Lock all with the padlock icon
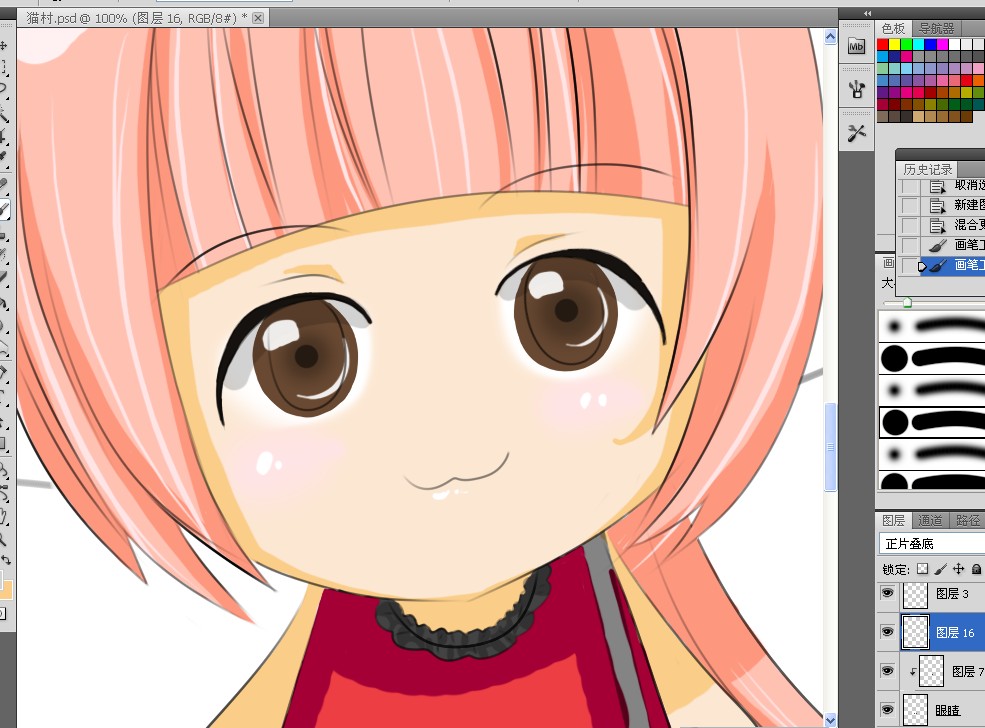The image size is (985, 728). tap(976, 569)
